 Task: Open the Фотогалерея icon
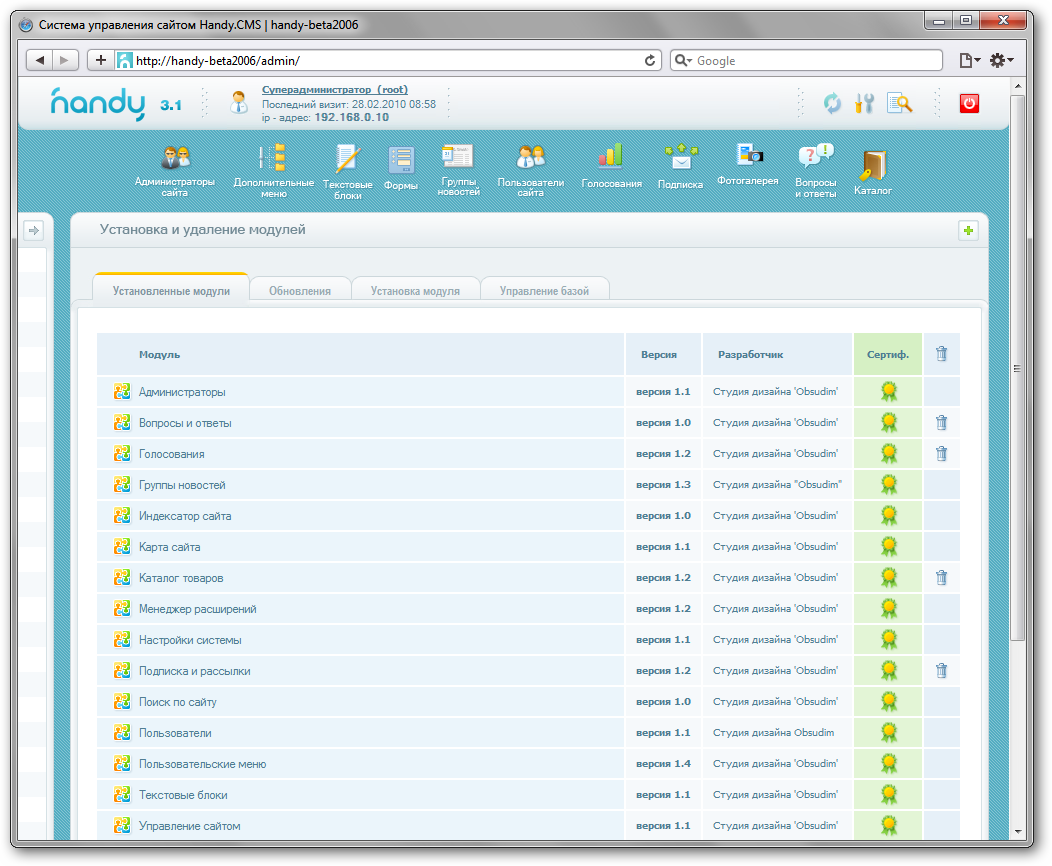tap(748, 155)
